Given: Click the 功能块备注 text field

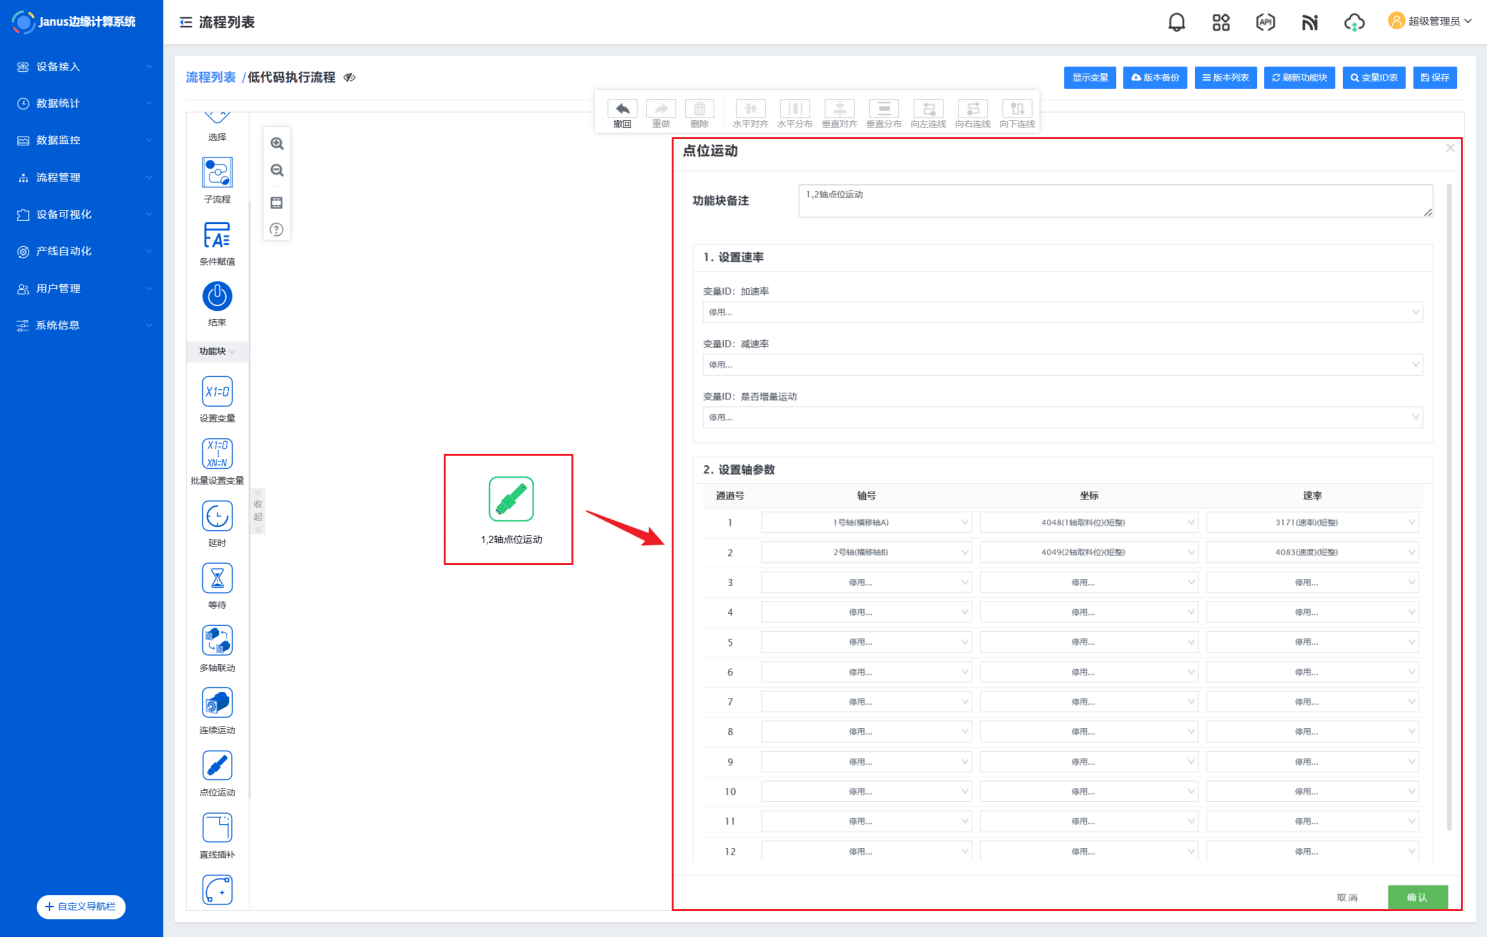Looking at the screenshot, I should 1115,200.
